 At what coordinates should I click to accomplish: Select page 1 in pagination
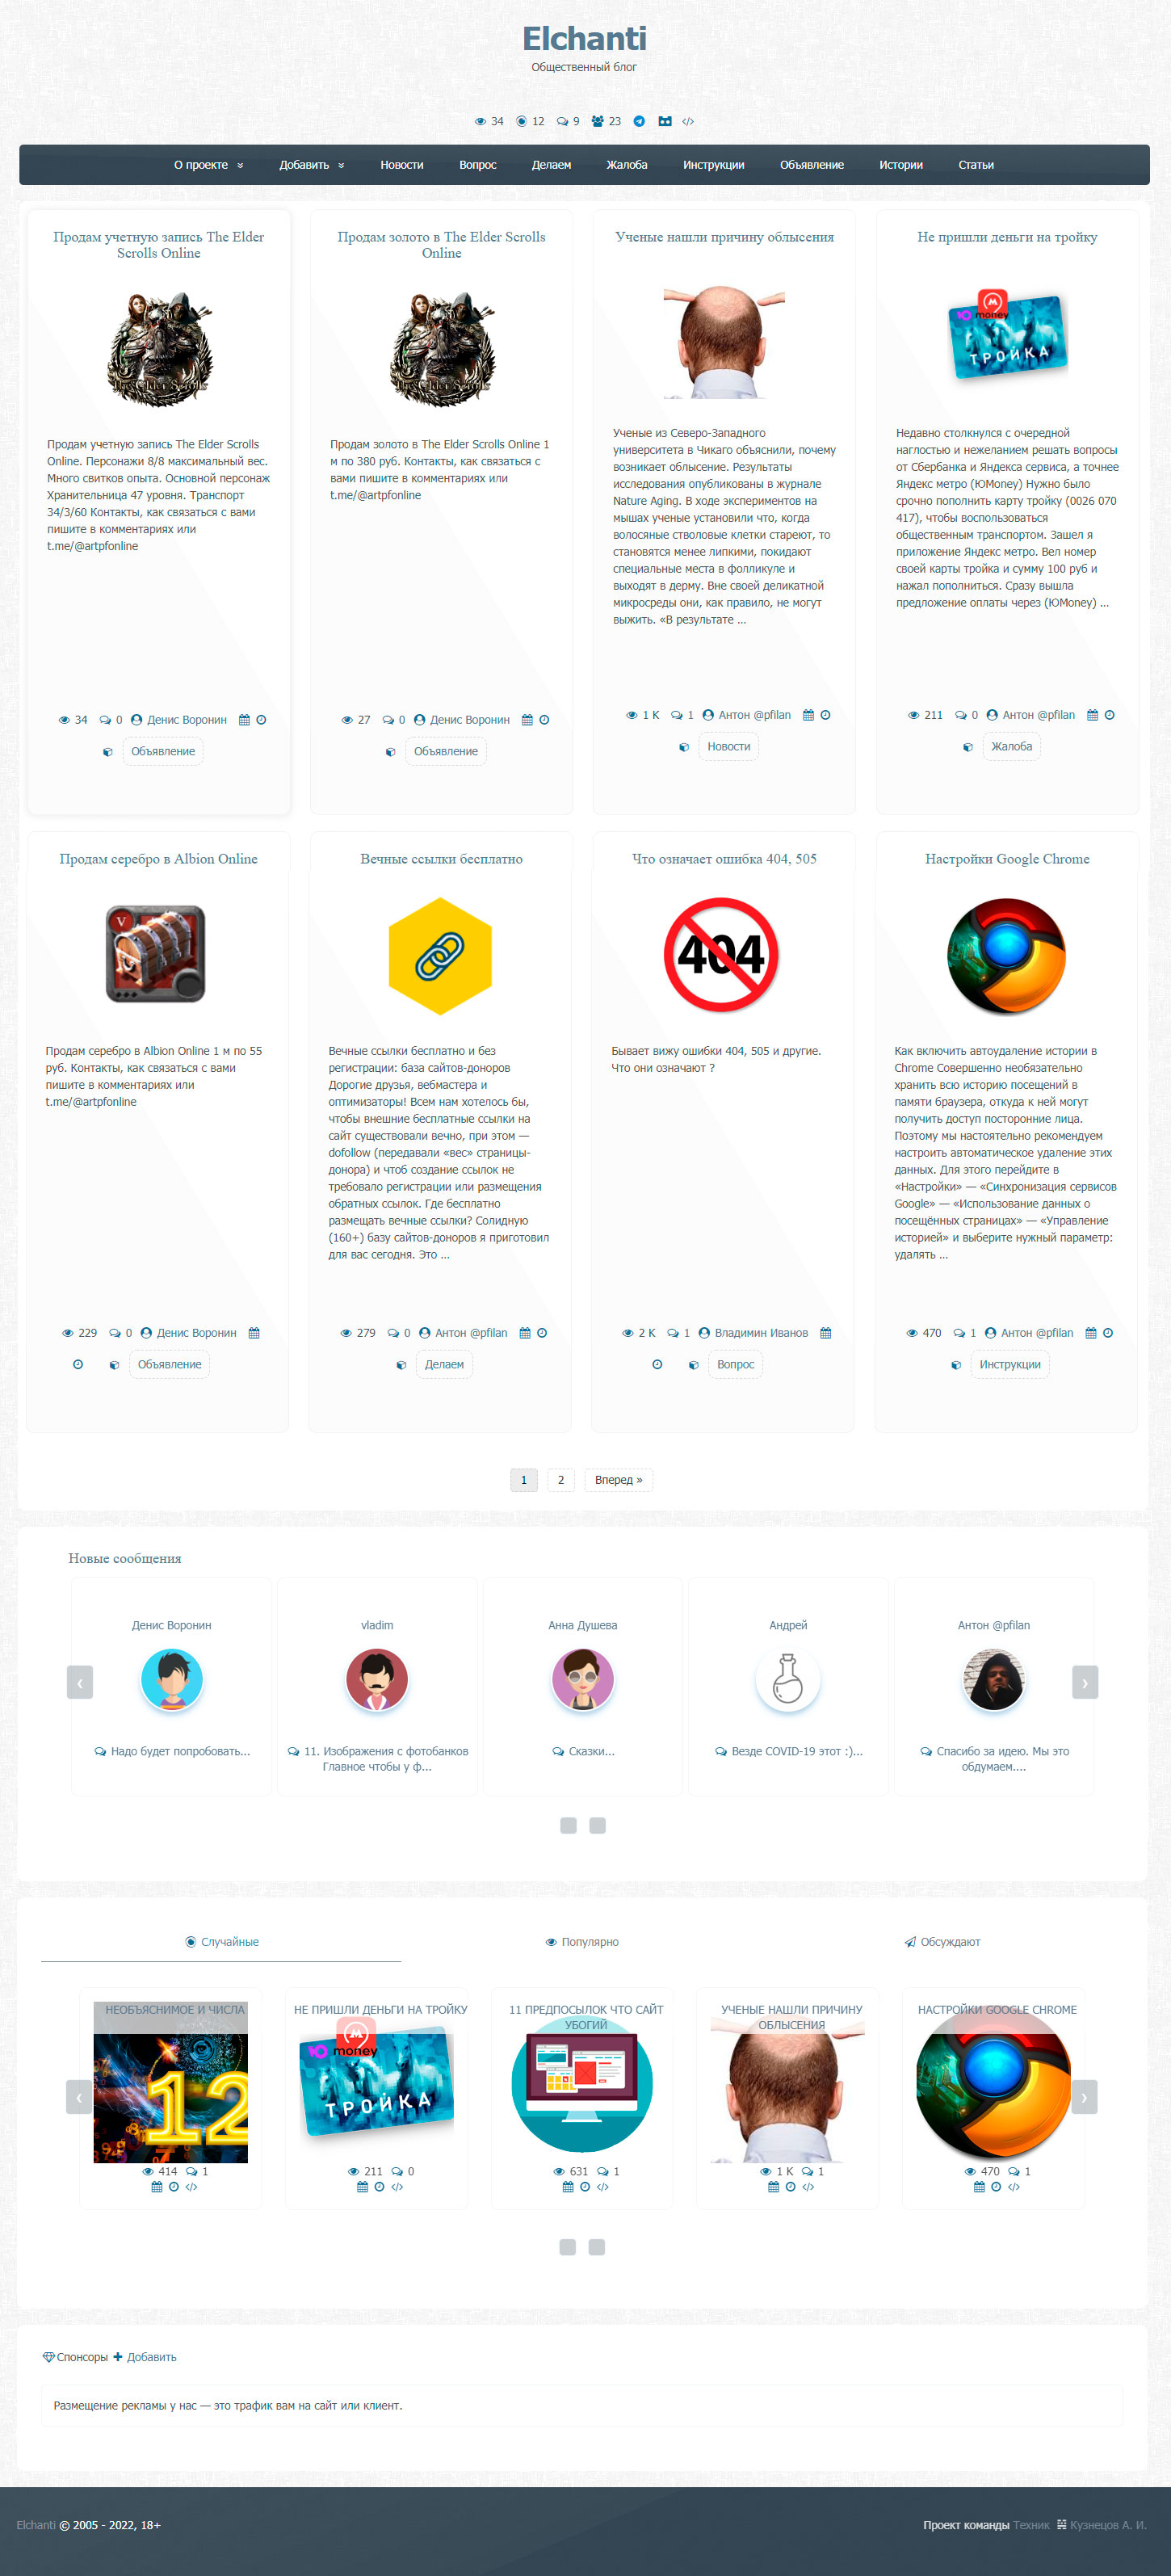tap(524, 1480)
